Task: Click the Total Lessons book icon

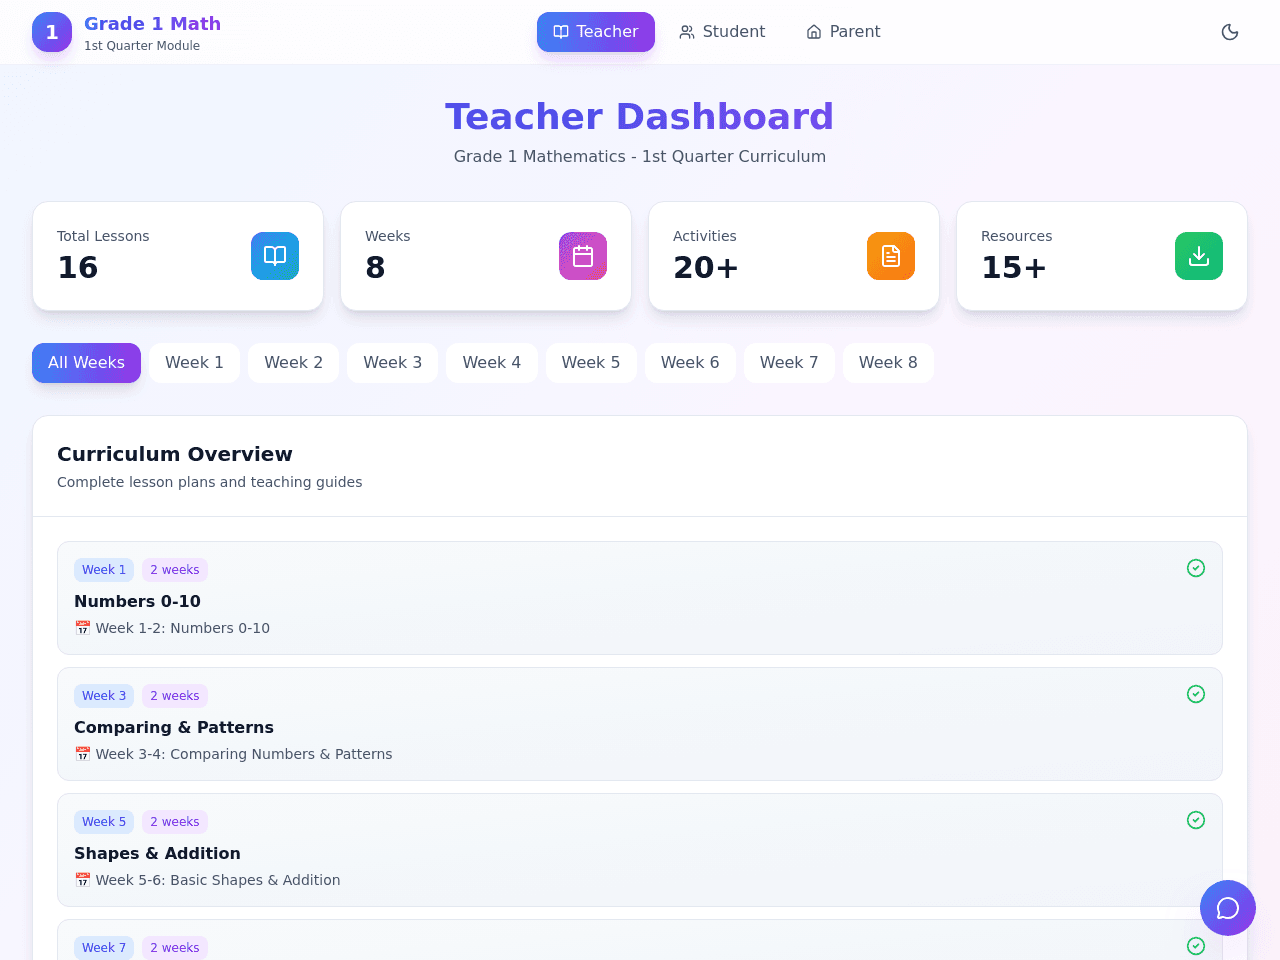Action: click(275, 256)
